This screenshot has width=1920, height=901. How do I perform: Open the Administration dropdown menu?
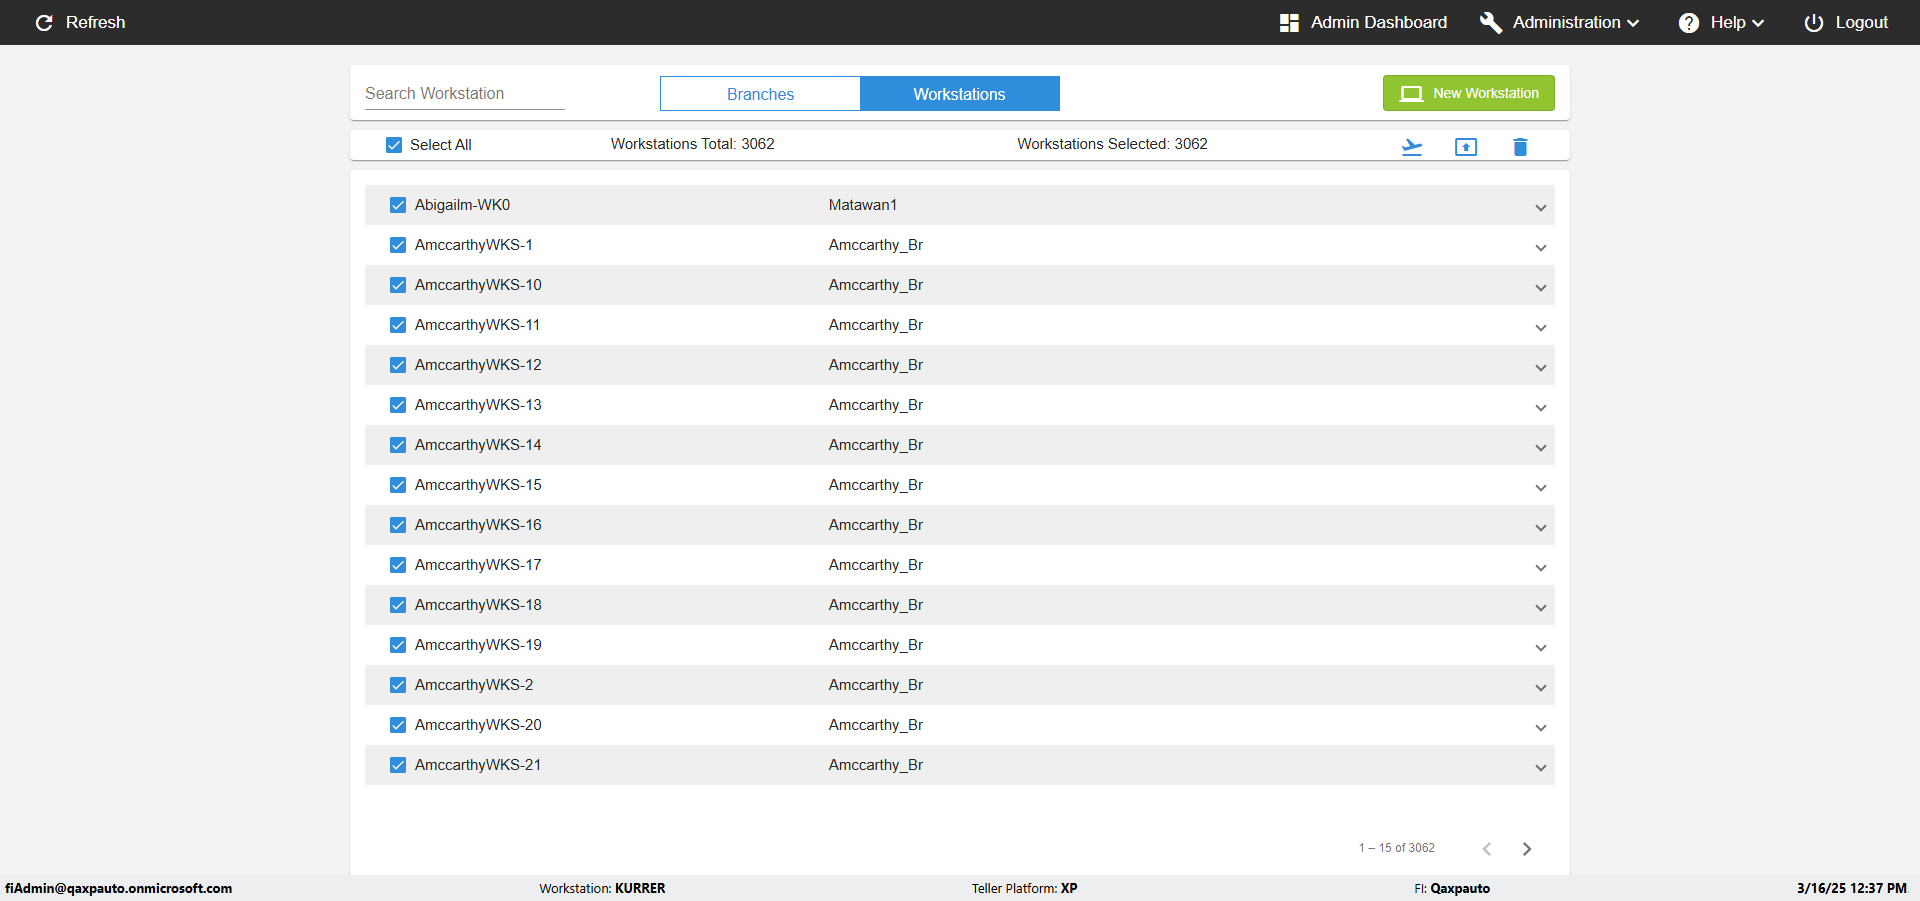tap(1560, 22)
